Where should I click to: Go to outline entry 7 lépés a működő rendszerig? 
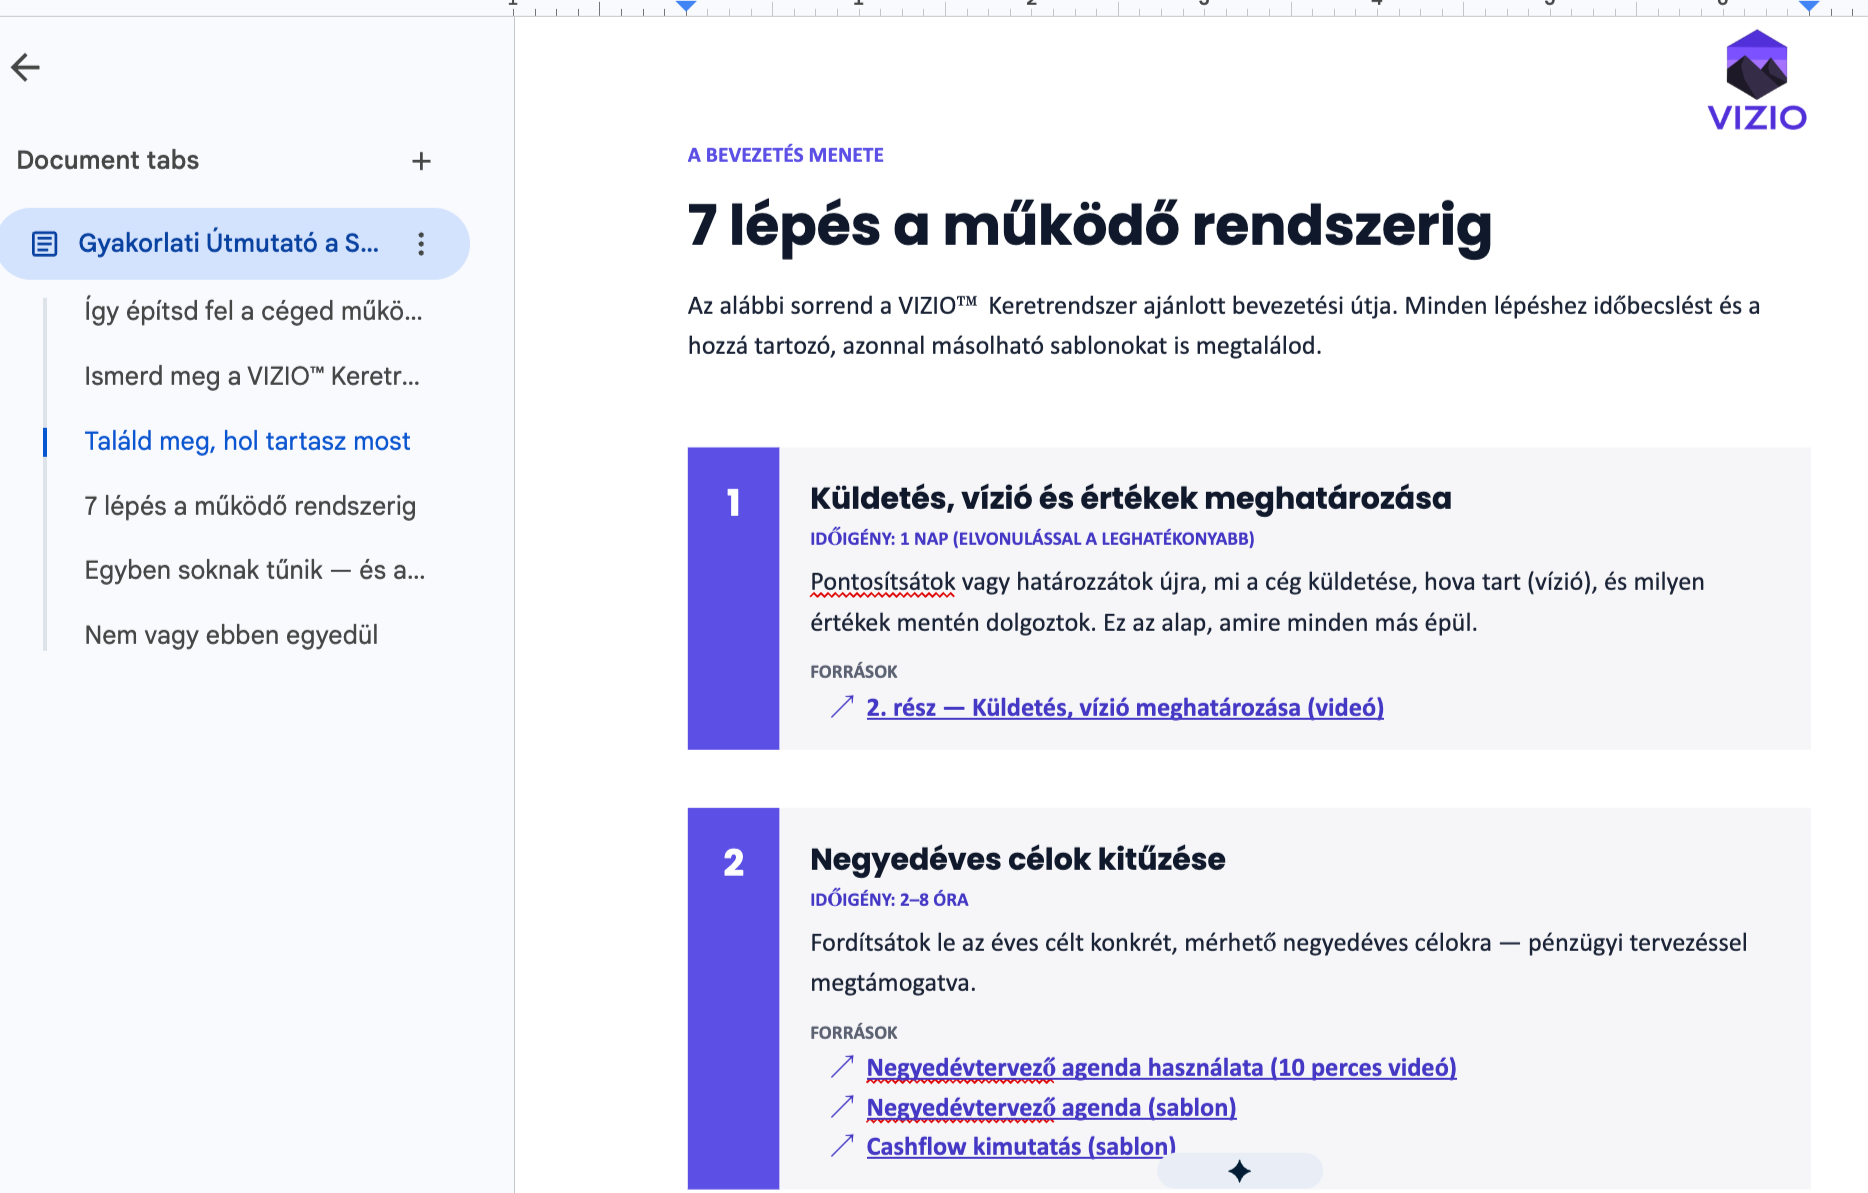coord(250,506)
